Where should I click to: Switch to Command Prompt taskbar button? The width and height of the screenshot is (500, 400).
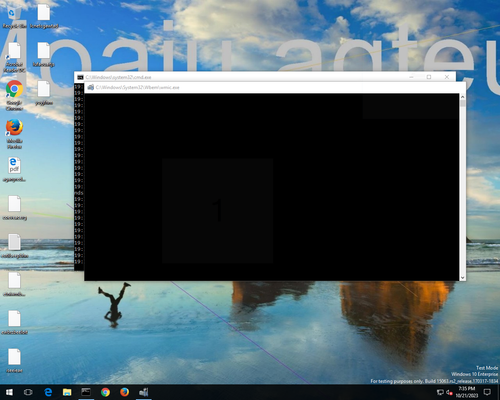pos(86,392)
